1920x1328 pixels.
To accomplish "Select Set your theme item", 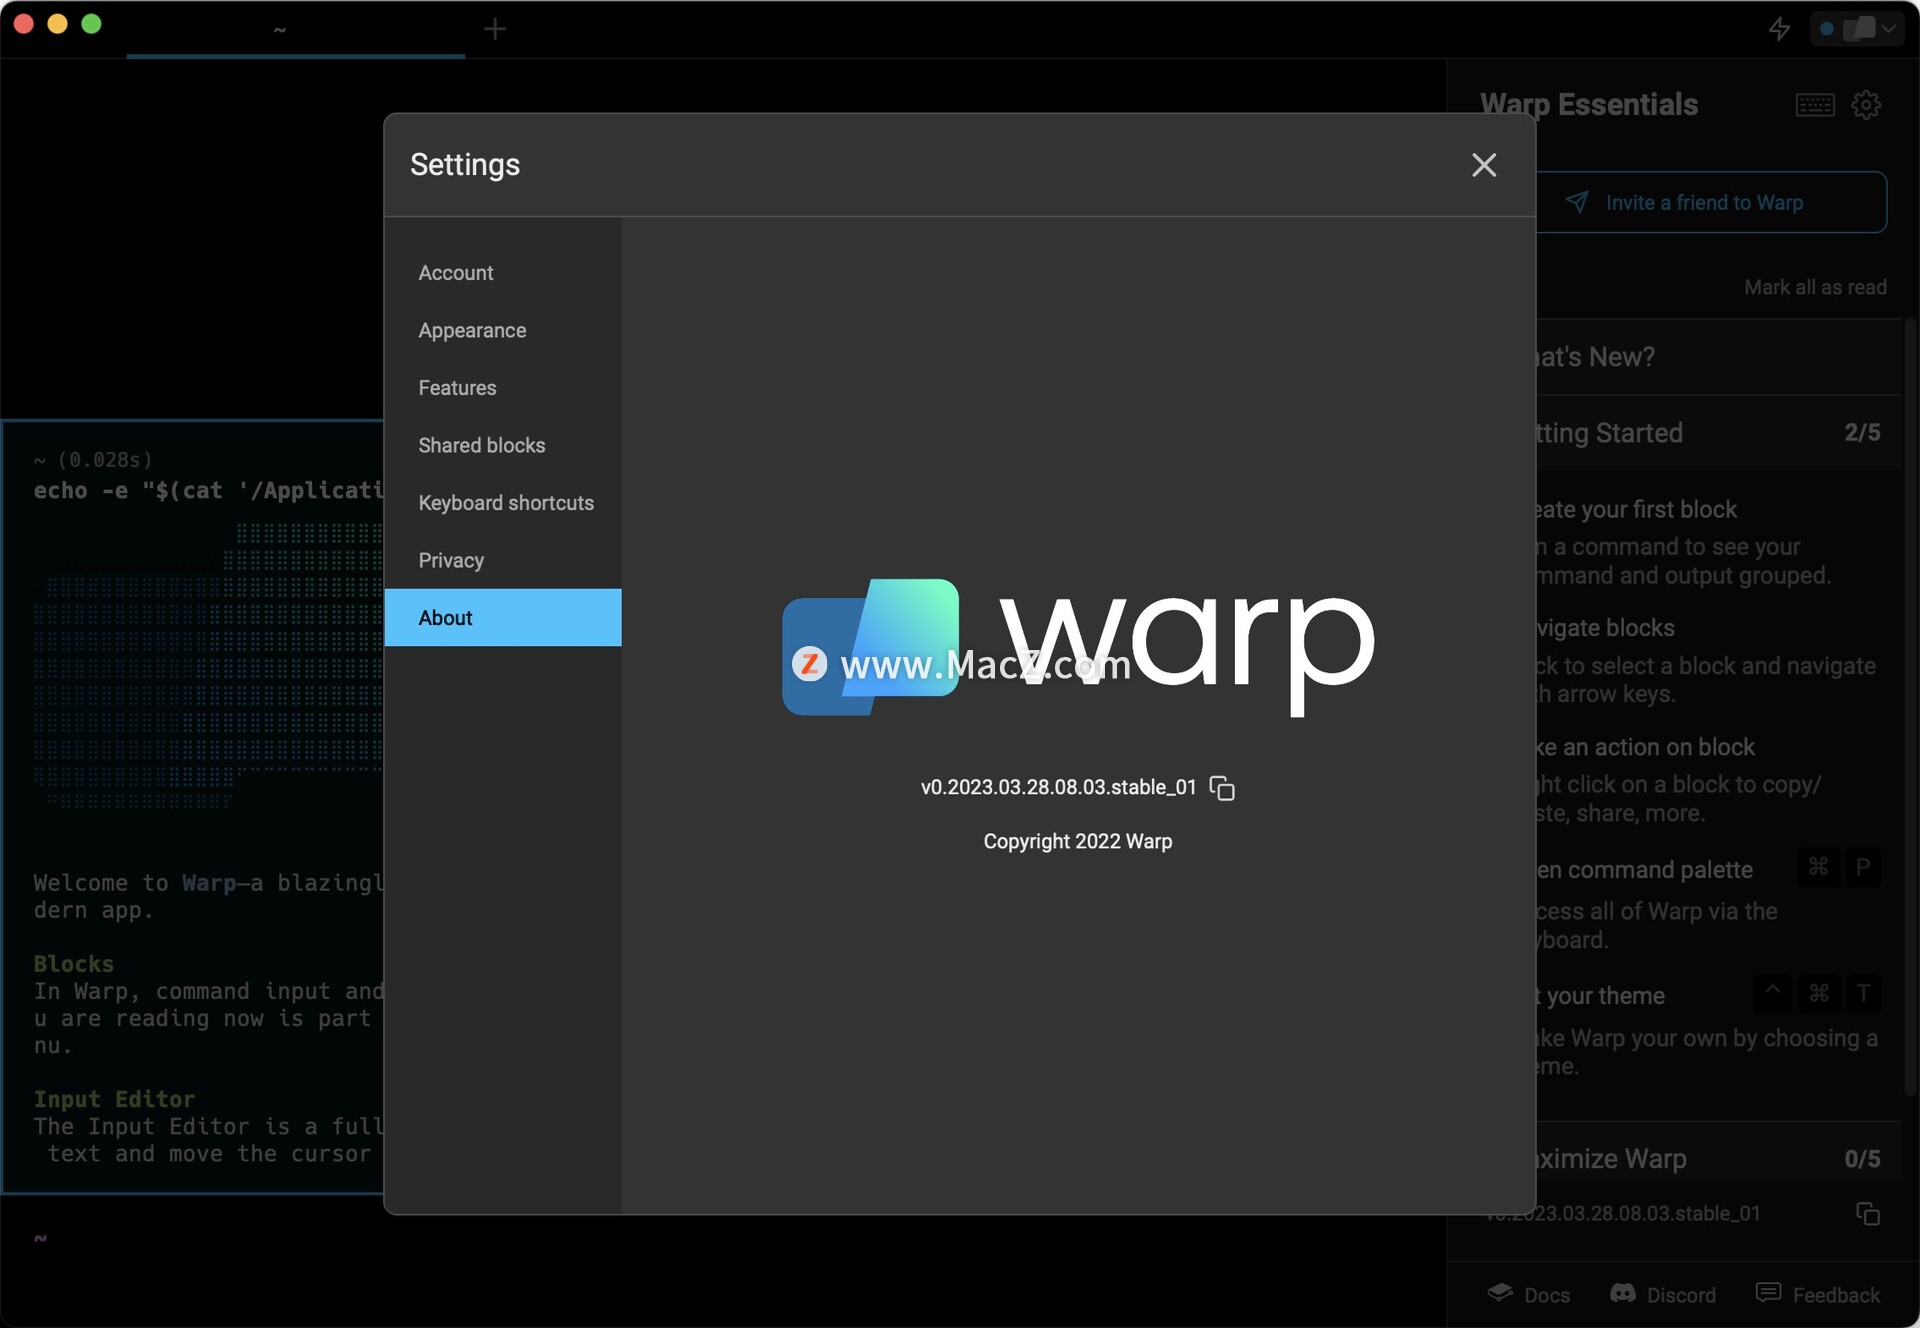I will click(1710, 1030).
